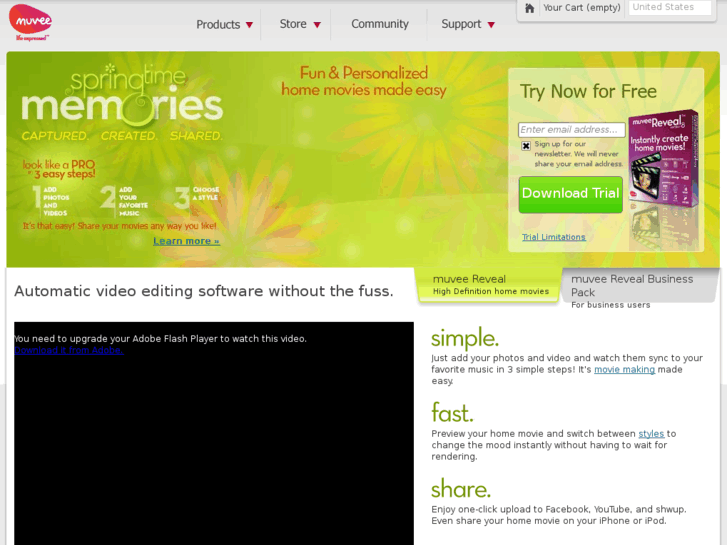Click 'Try Now for Free' heading
The width and height of the screenshot is (727, 545).
588,91
